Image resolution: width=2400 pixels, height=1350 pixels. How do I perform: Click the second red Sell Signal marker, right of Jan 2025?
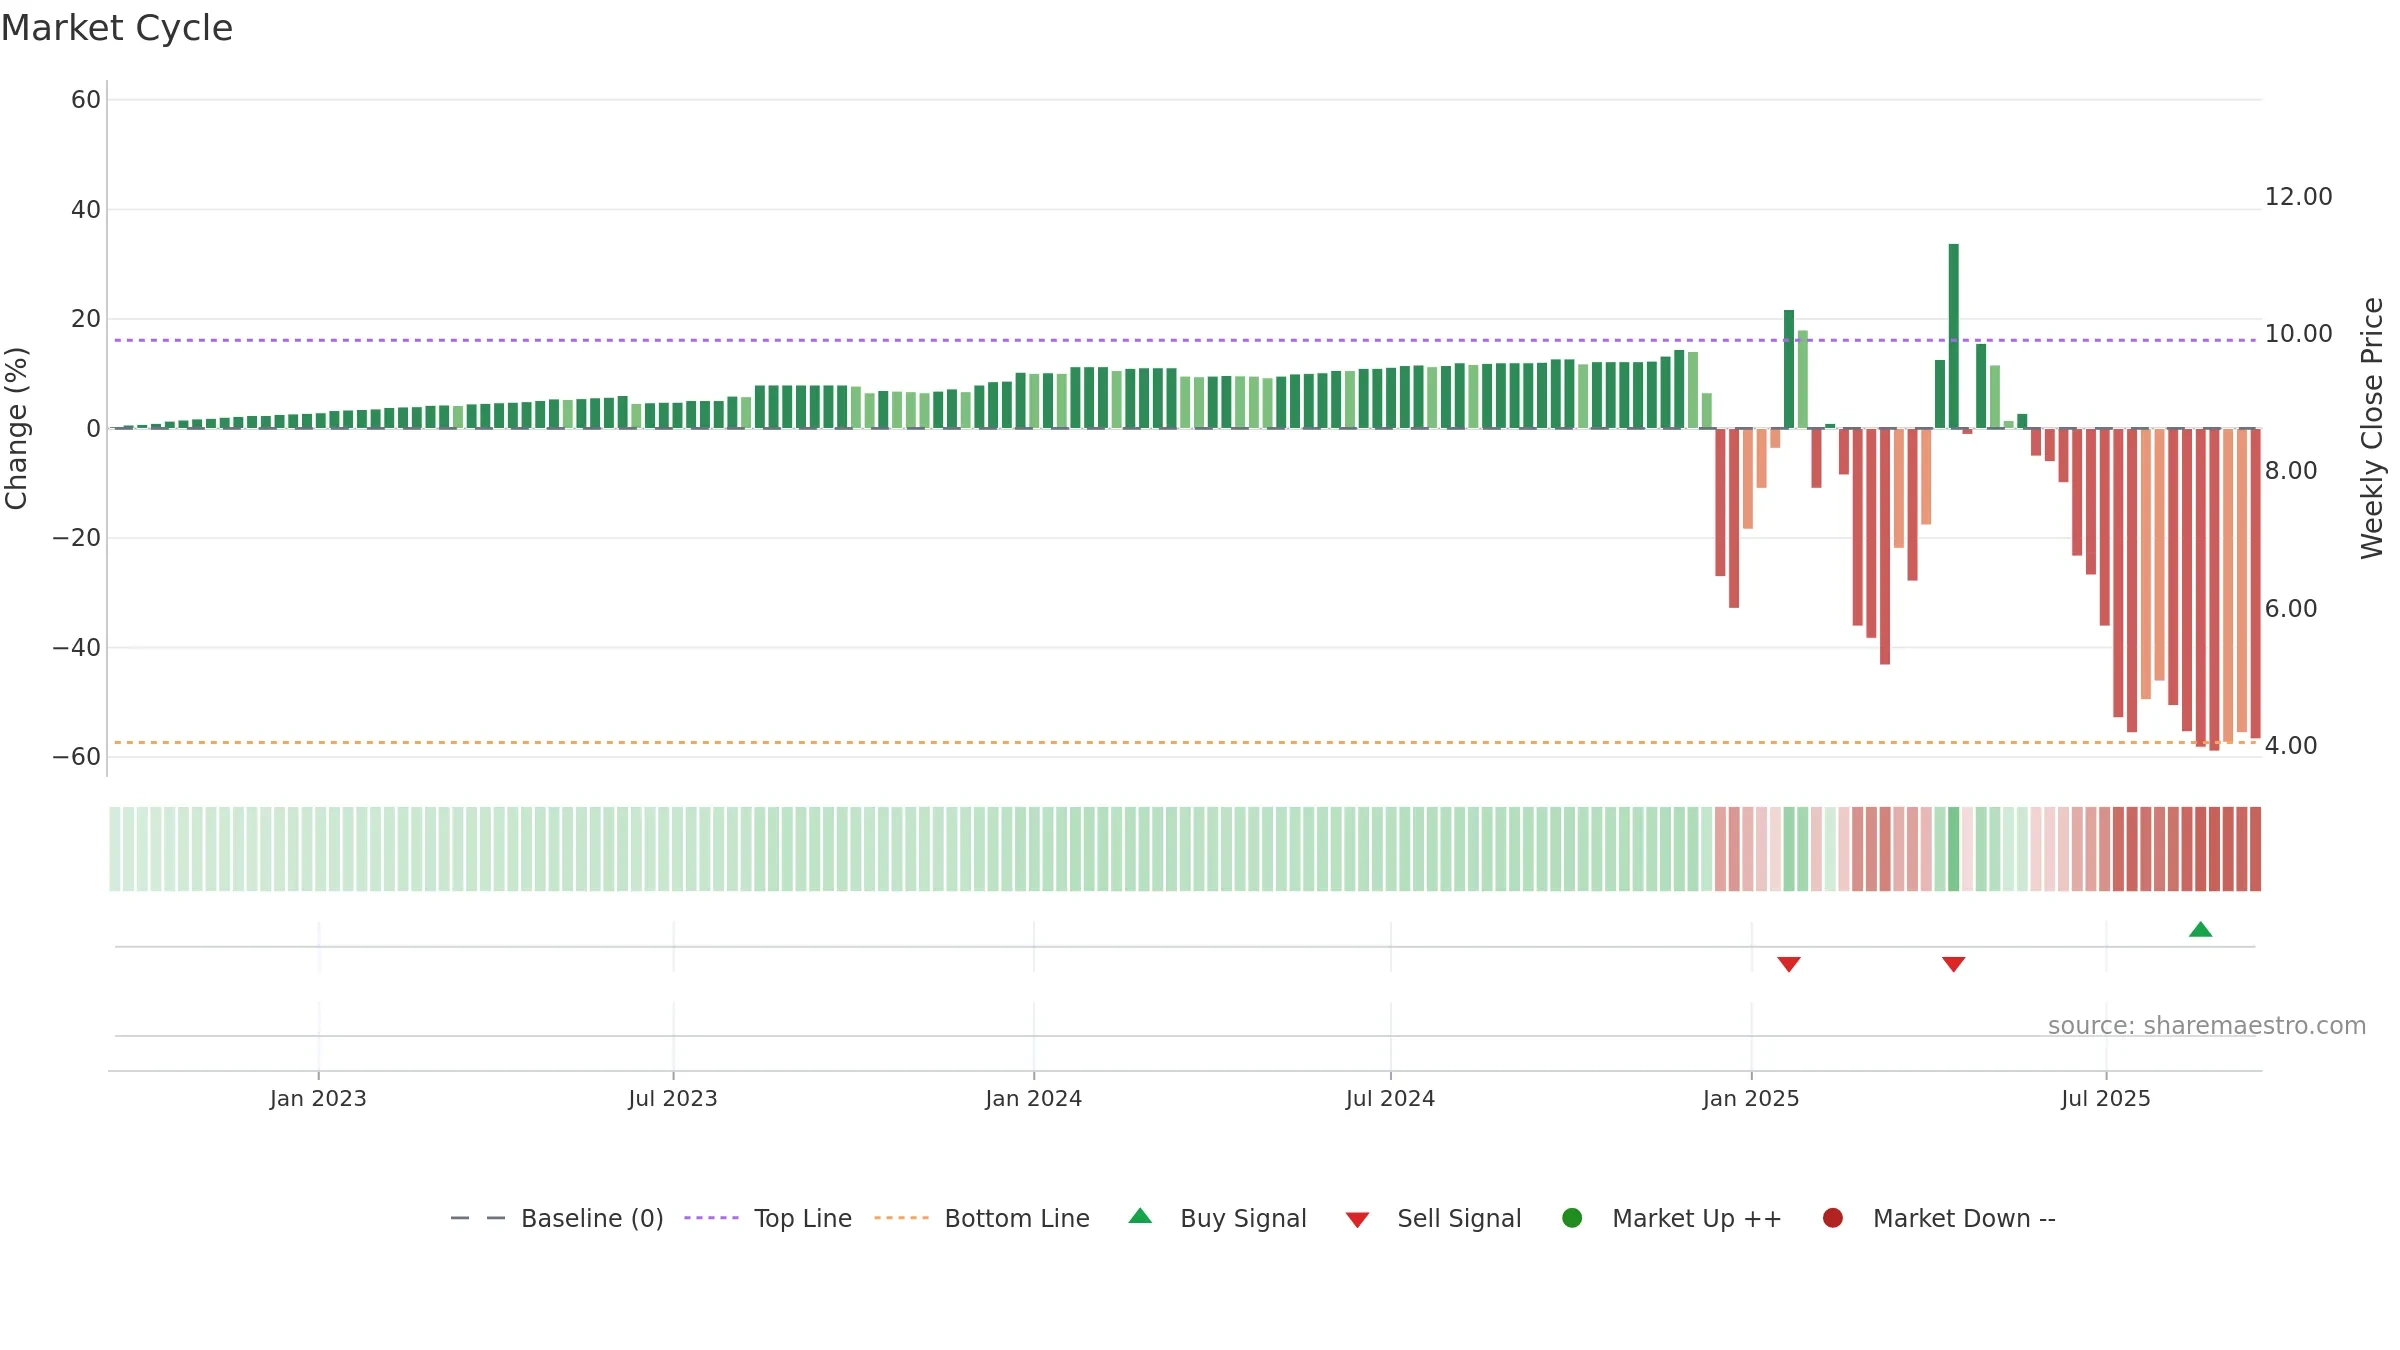pos(1953,964)
